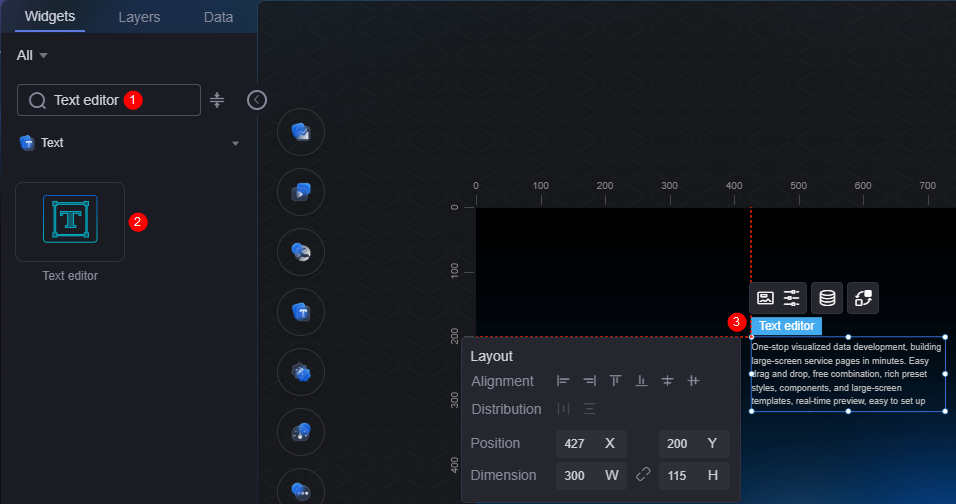Image resolution: width=956 pixels, height=504 pixels.
Task: Align widget to the bottom edge
Action: click(641, 381)
